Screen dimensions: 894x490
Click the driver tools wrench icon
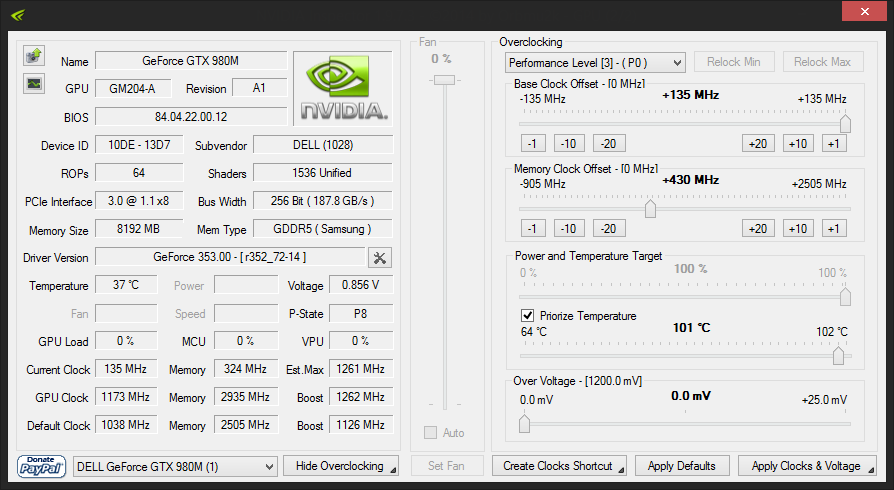pyautogui.click(x=380, y=258)
